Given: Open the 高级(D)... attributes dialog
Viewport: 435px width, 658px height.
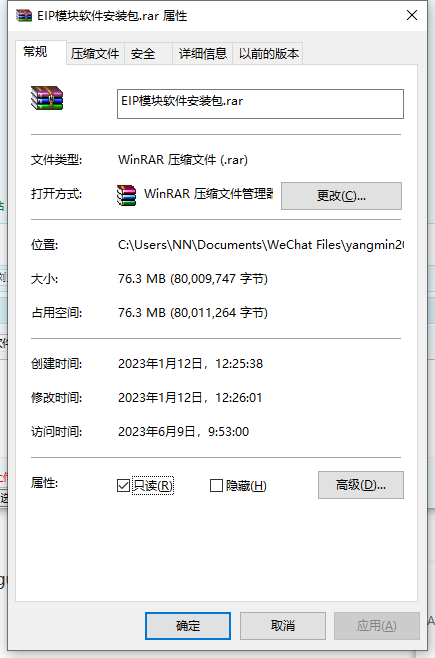Looking at the screenshot, I should click(361, 485).
